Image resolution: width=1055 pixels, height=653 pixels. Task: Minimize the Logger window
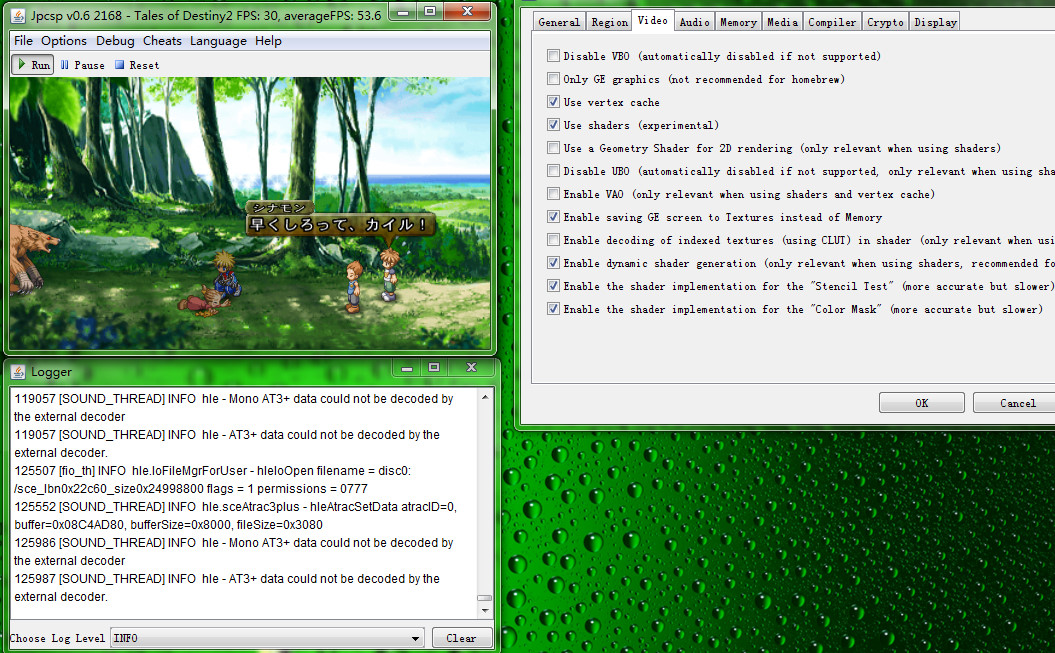(x=406, y=367)
